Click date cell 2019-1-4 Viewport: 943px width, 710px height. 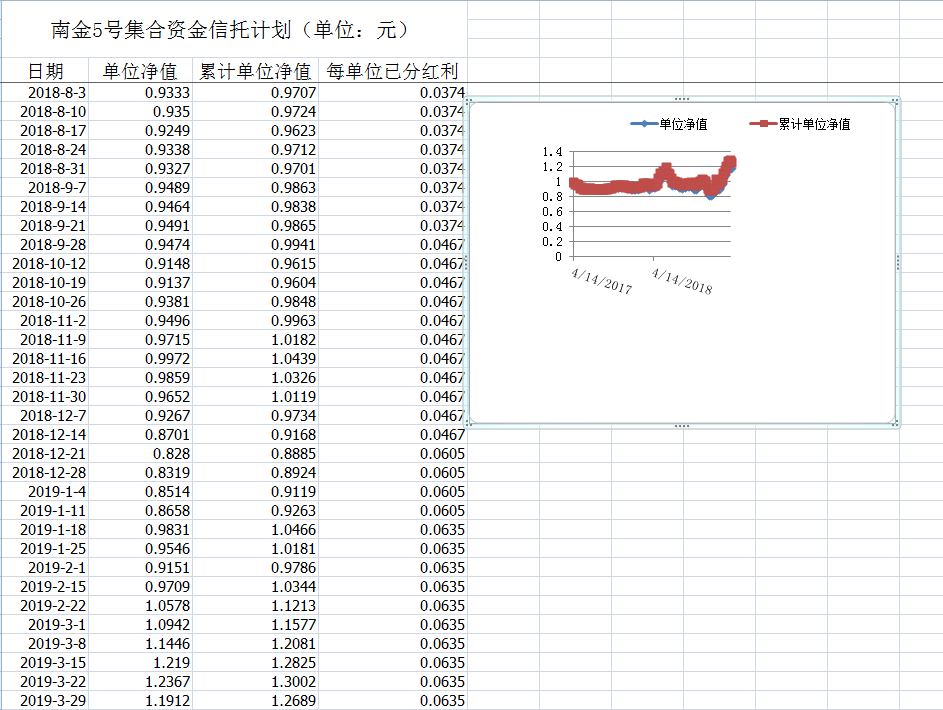pyautogui.click(x=45, y=492)
